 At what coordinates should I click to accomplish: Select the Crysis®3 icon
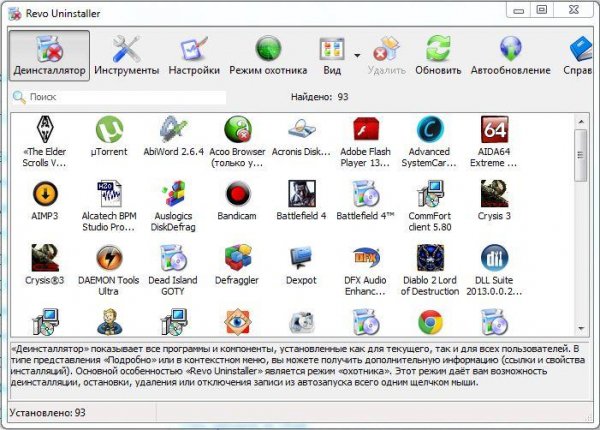point(45,258)
